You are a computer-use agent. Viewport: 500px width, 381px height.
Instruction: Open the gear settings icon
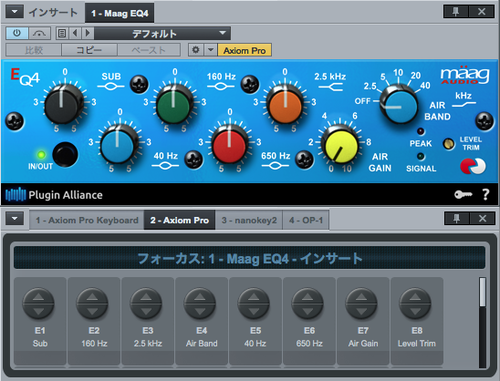196,50
